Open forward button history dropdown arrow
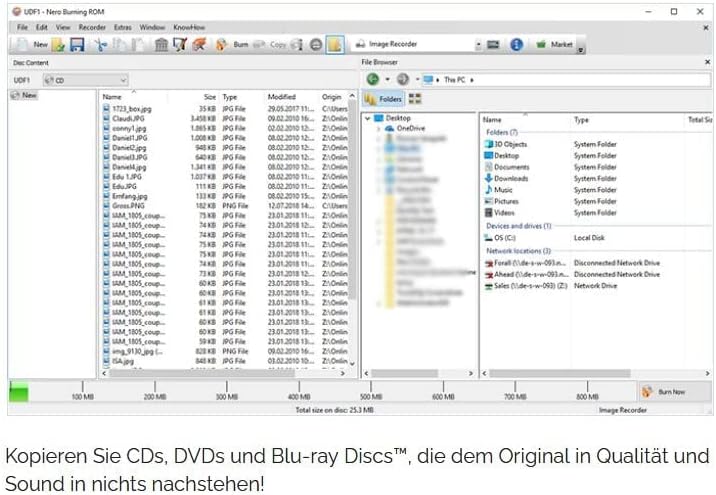Image resolution: width=716 pixels, height=495 pixels. tap(417, 79)
